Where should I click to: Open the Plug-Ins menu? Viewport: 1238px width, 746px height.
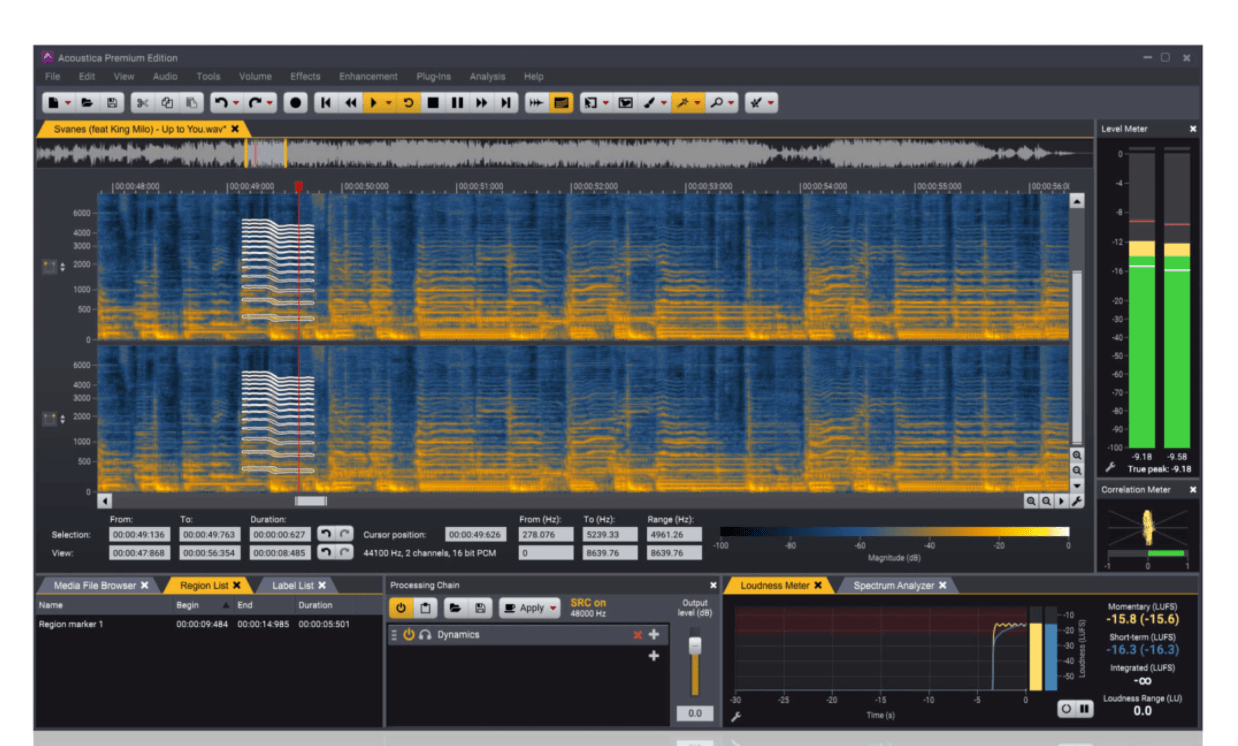(433, 76)
